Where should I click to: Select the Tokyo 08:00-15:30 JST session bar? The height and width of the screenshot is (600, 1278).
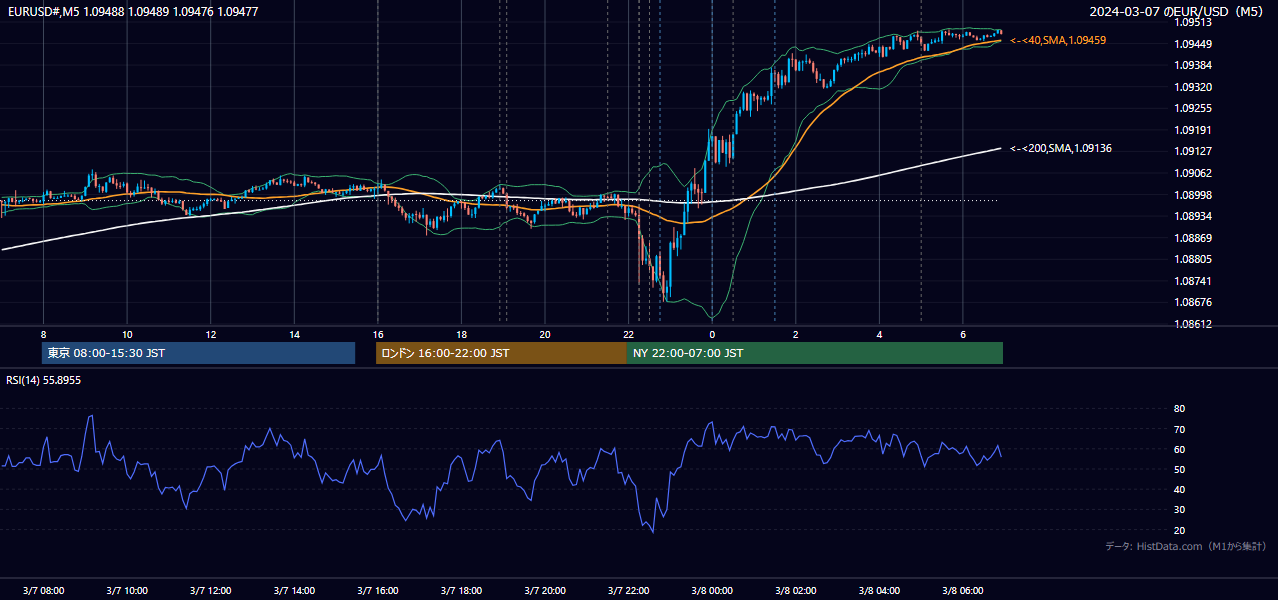[198, 353]
